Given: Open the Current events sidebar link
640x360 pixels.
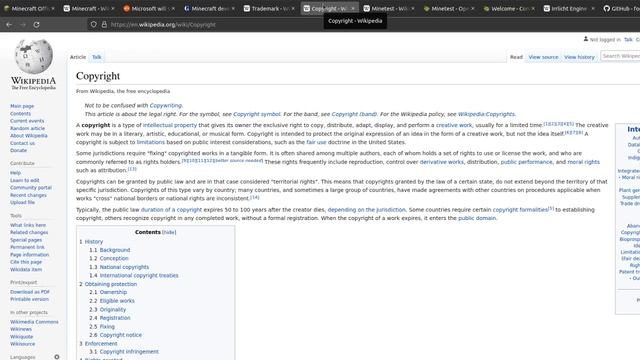Looking at the screenshot, I should click(27, 121).
